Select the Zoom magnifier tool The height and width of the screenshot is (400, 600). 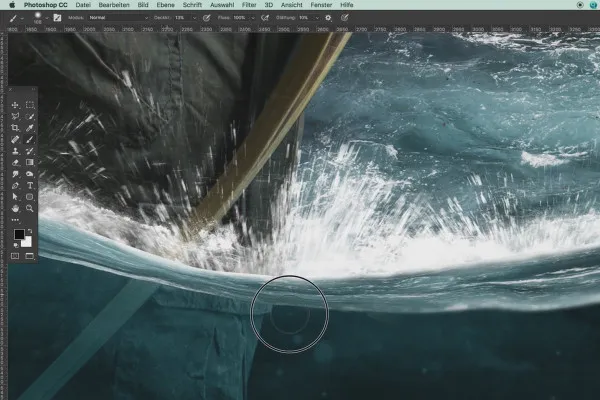point(29,208)
